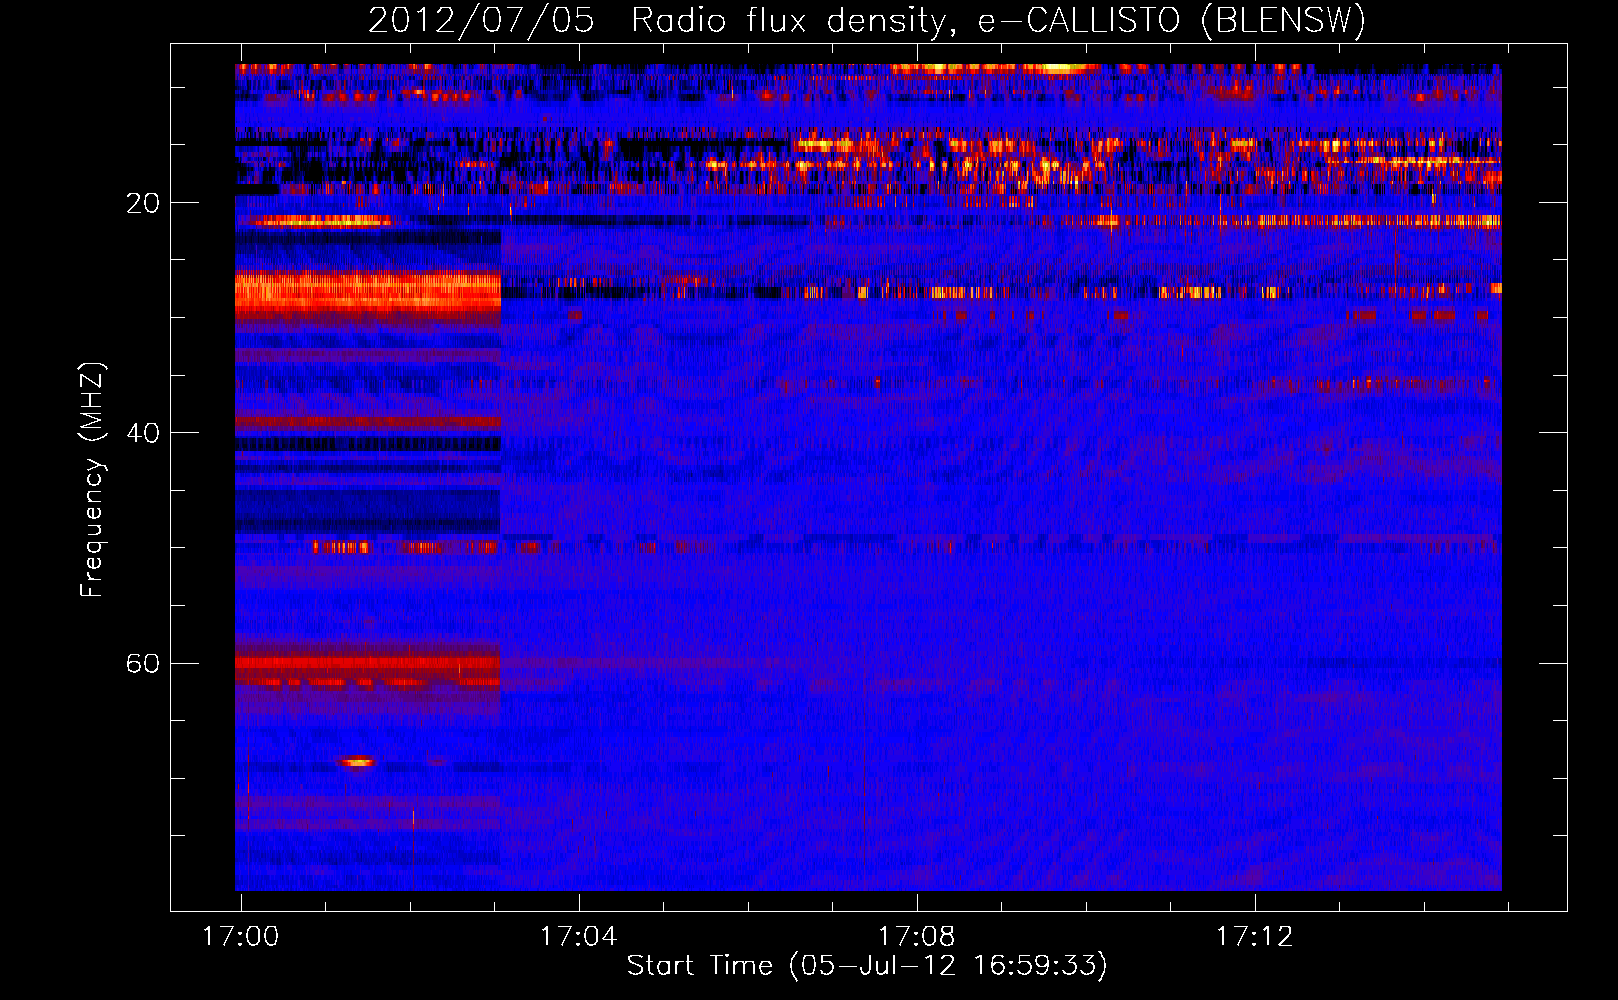Click the broad orange band near 28 MHz
Screen dimensions: 1618x1000
(367, 290)
